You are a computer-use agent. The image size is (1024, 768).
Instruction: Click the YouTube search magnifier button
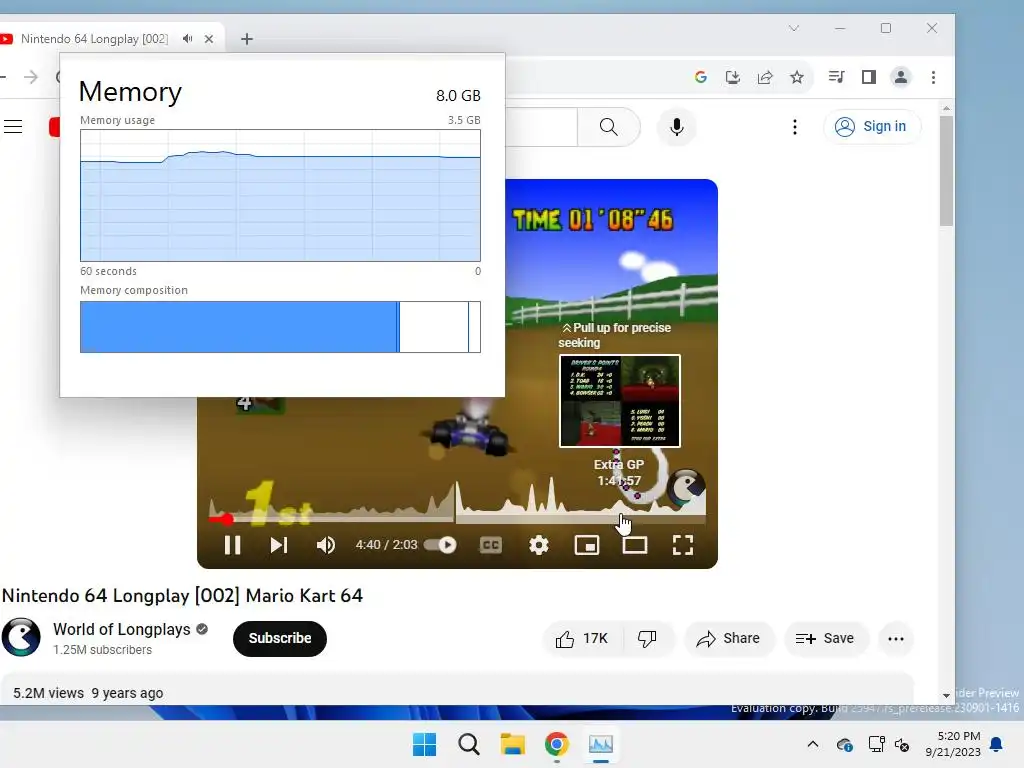[x=609, y=127]
